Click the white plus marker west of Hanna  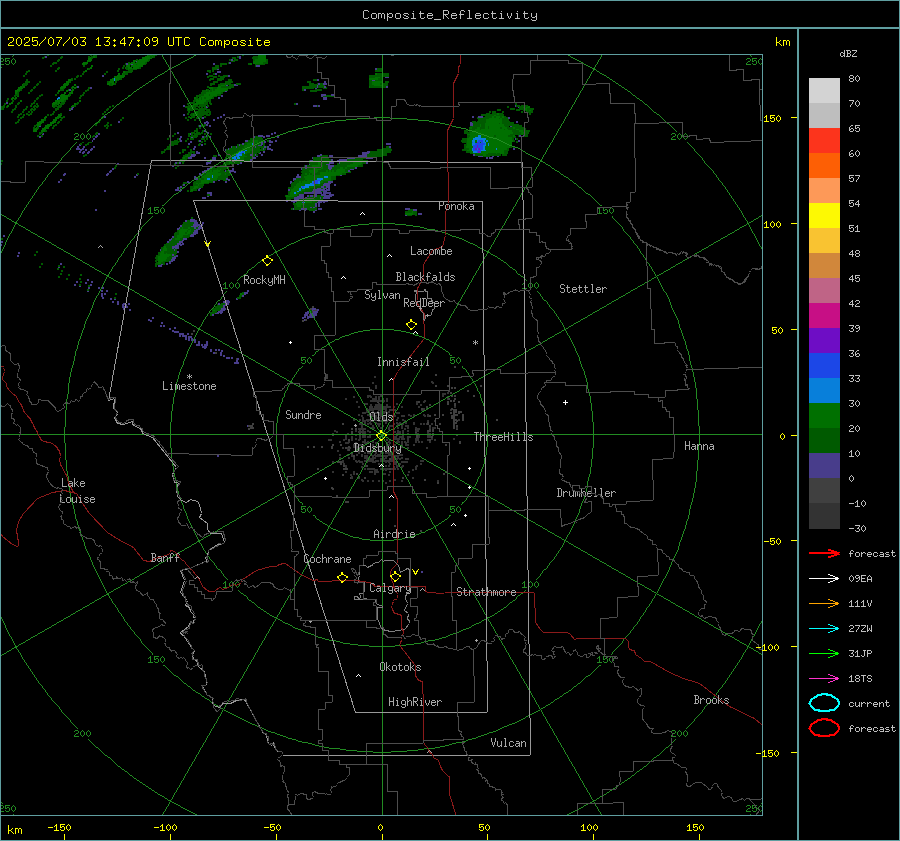click(565, 402)
